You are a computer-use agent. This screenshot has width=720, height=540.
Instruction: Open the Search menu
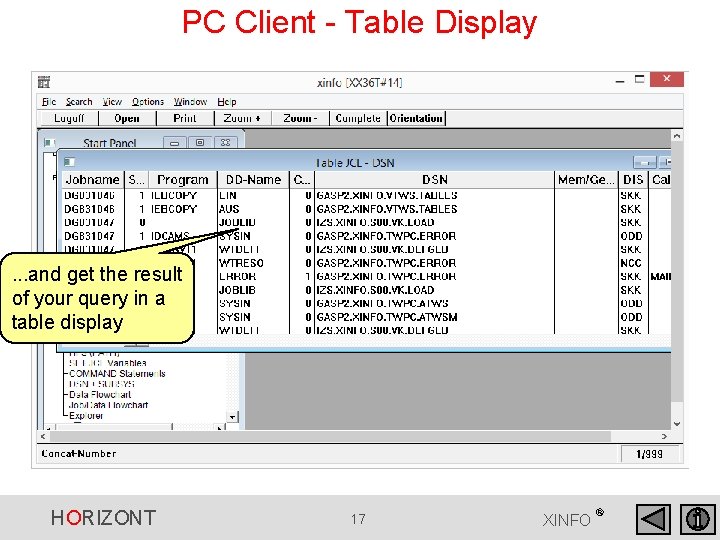(79, 101)
